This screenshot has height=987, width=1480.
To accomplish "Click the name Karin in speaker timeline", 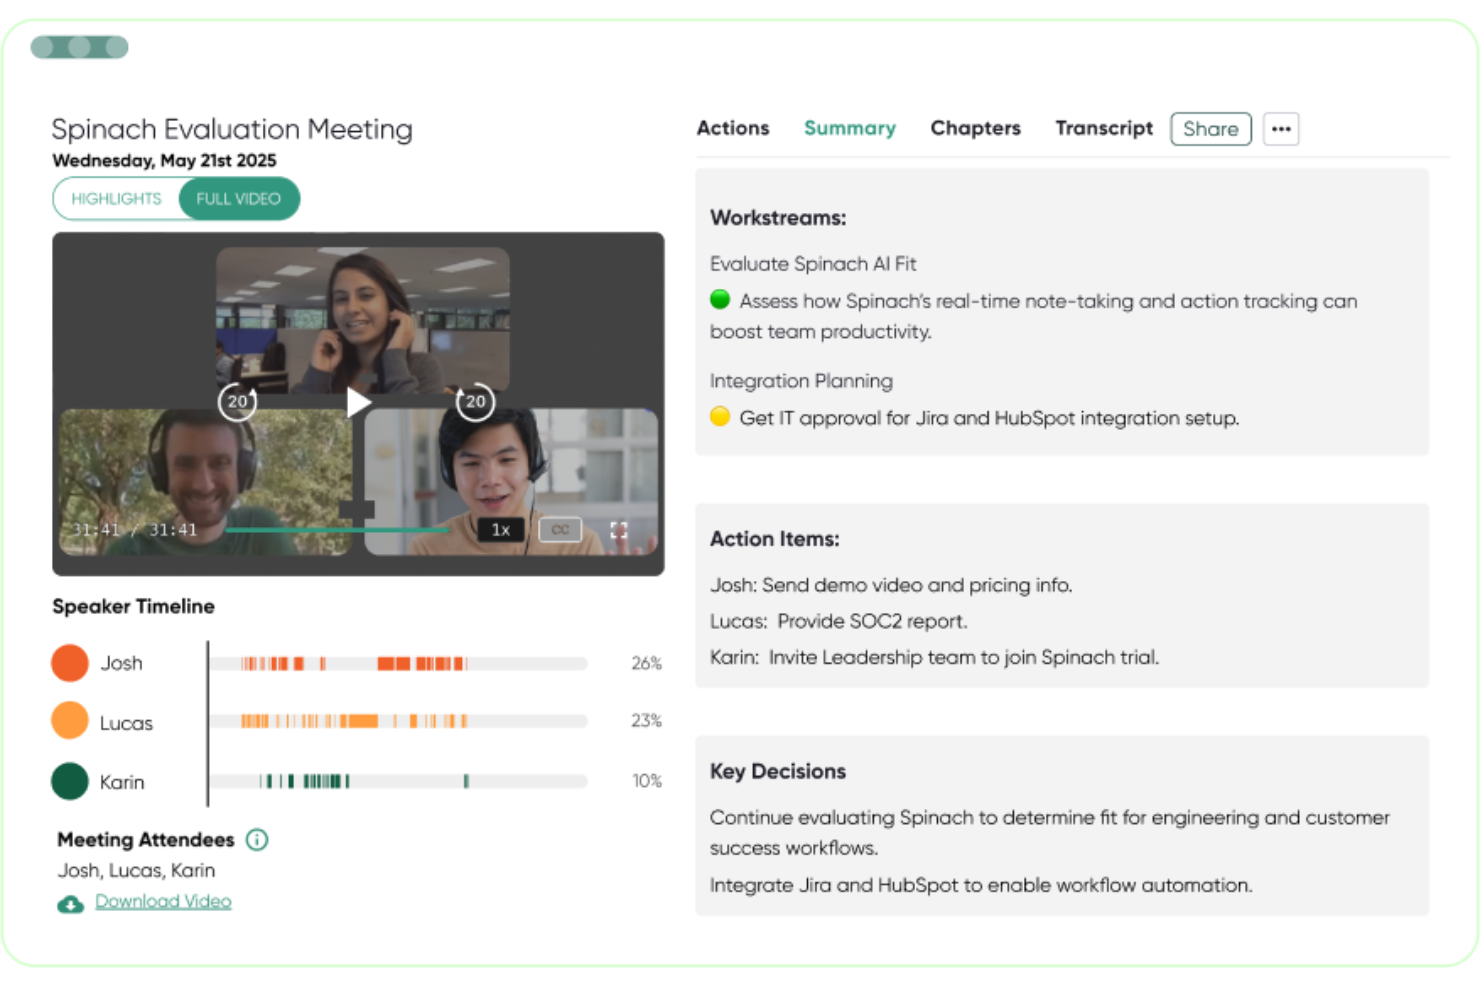I will (x=122, y=782).
